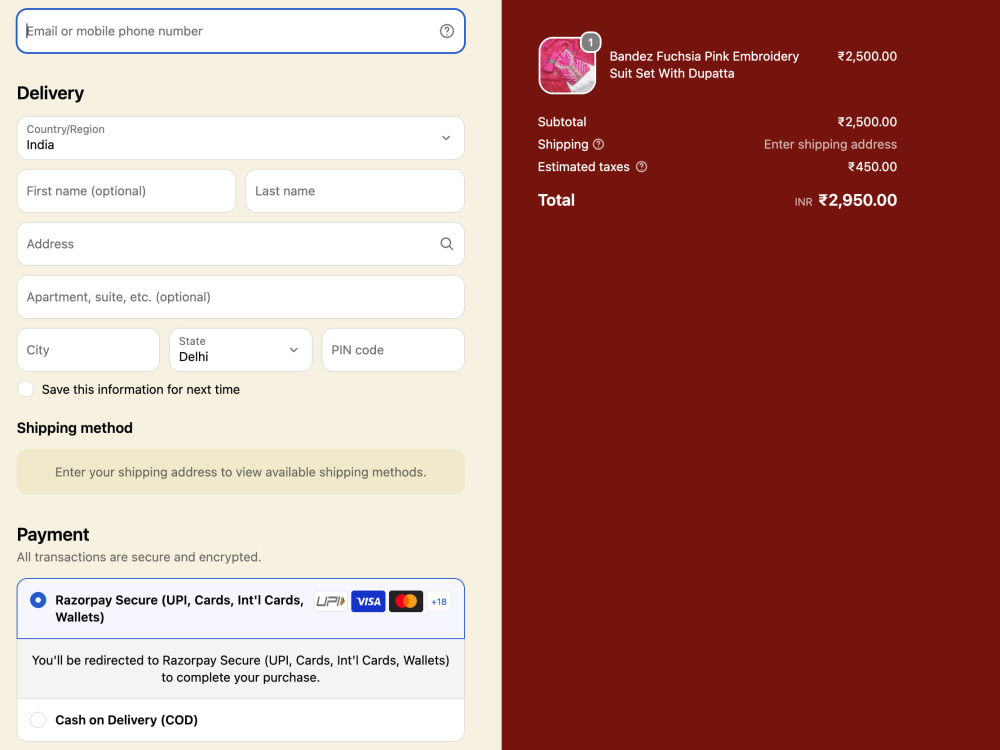Open the Country/Region dropdown showing India

click(240, 138)
